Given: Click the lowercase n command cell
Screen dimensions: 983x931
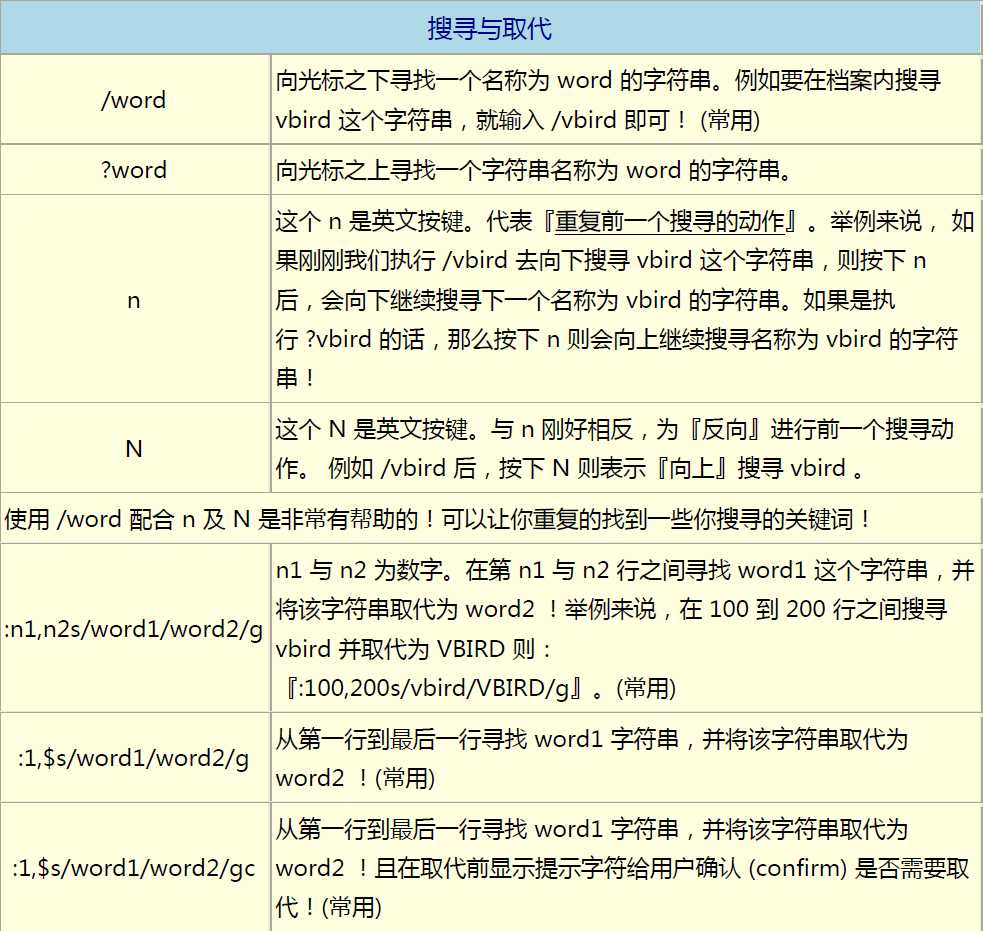Looking at the screenshot, I should pyautogui.click(x=134, y=300).
